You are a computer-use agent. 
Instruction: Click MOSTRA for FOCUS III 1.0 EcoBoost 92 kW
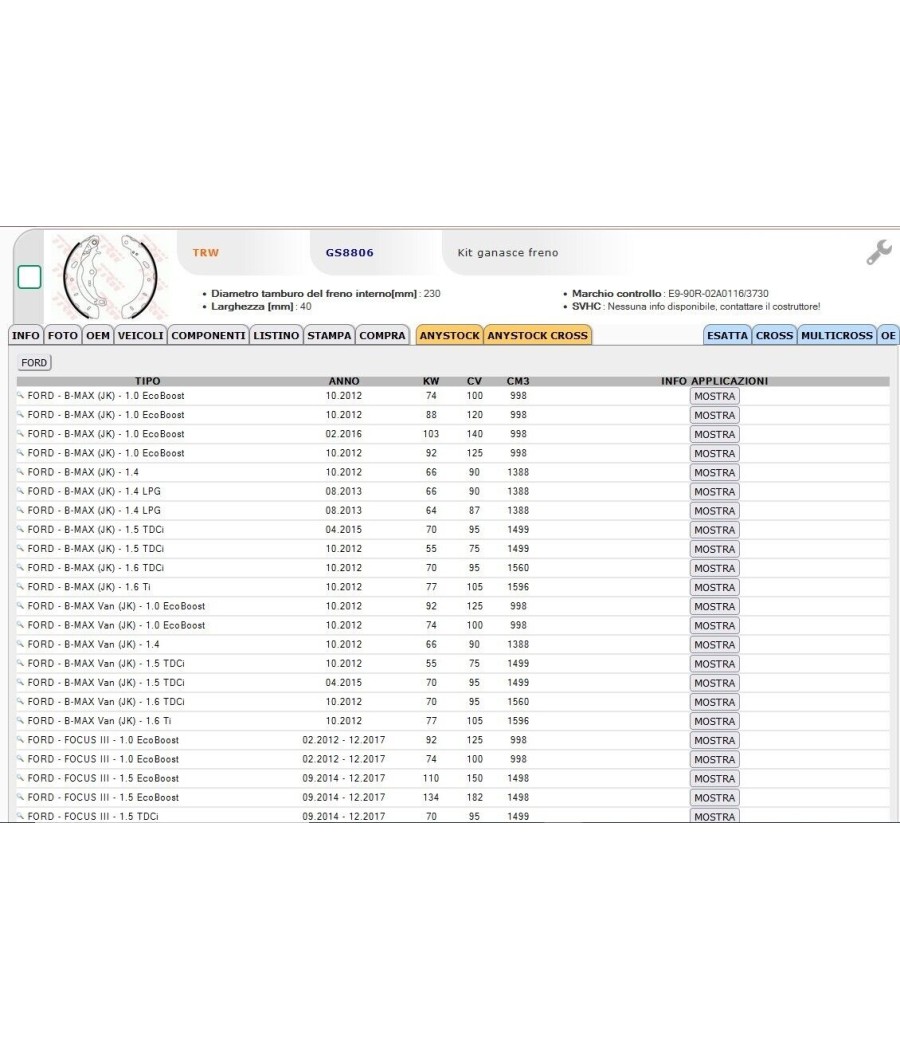pos(715,741)
